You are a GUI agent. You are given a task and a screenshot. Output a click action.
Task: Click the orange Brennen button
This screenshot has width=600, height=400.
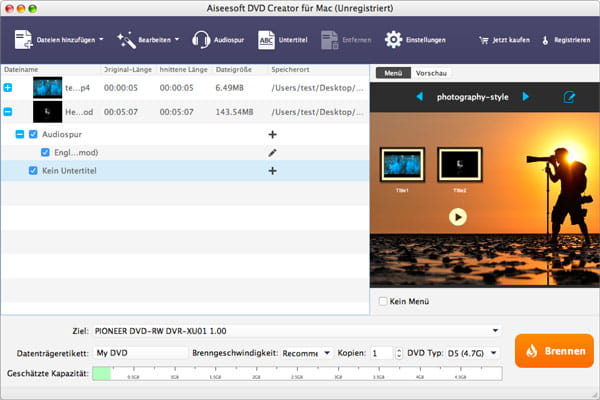[554, 351]
